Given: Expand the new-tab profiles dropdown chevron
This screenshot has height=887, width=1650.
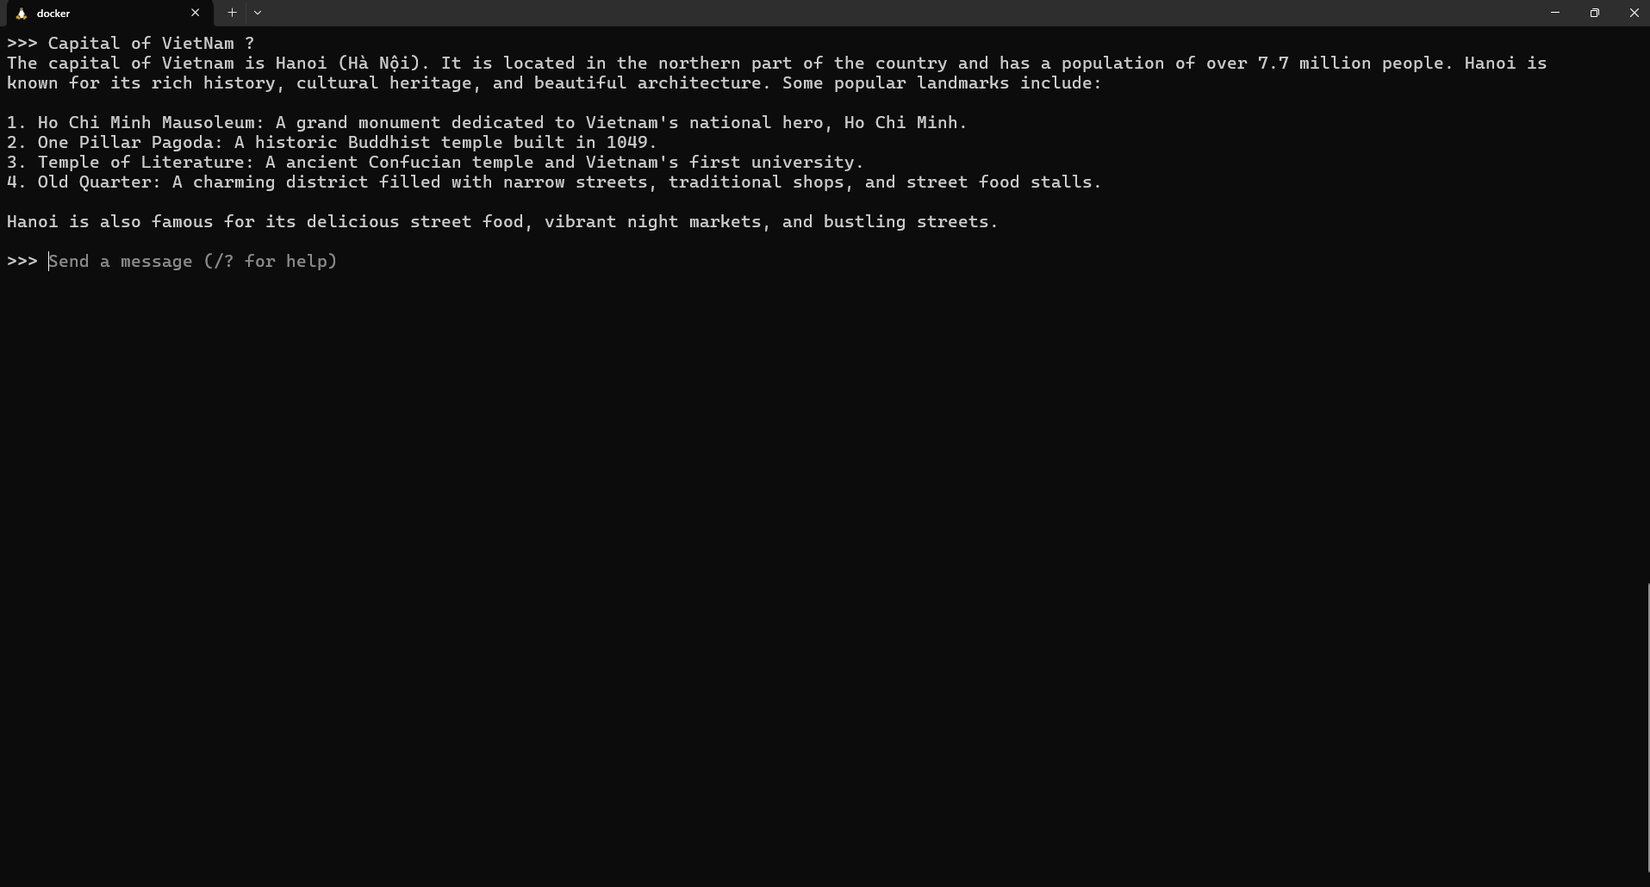Looking at the screenshot, I should [257, 13].
